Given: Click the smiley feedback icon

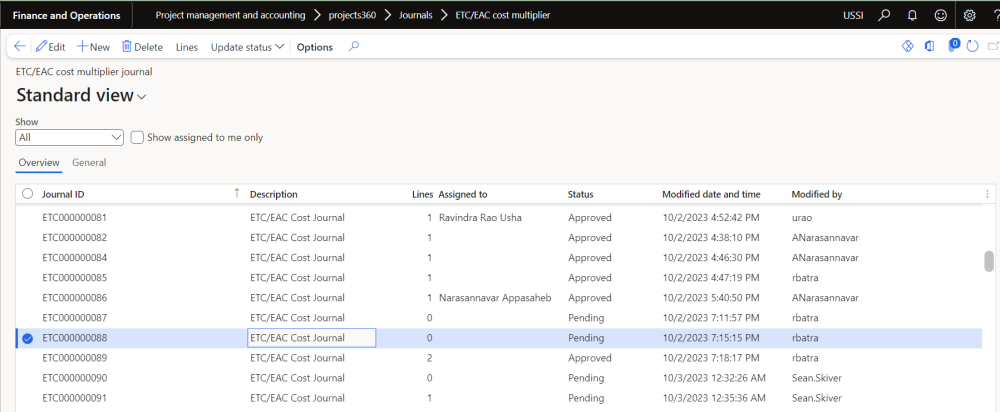Looking at the screenshot, I should pyautogui.click(x=940, y=16).
